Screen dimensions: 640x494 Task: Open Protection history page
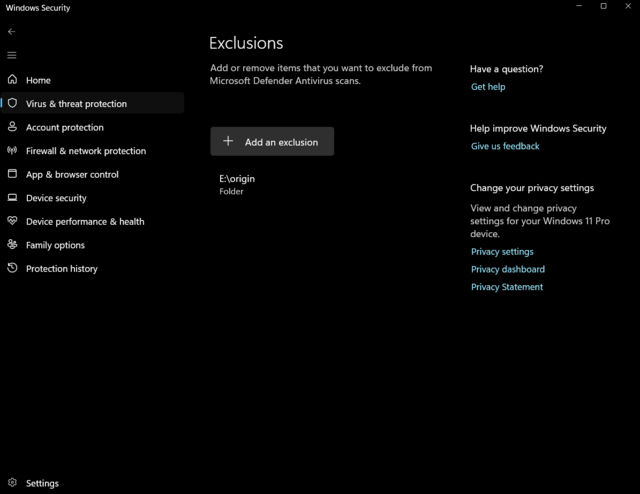[92, 269]
